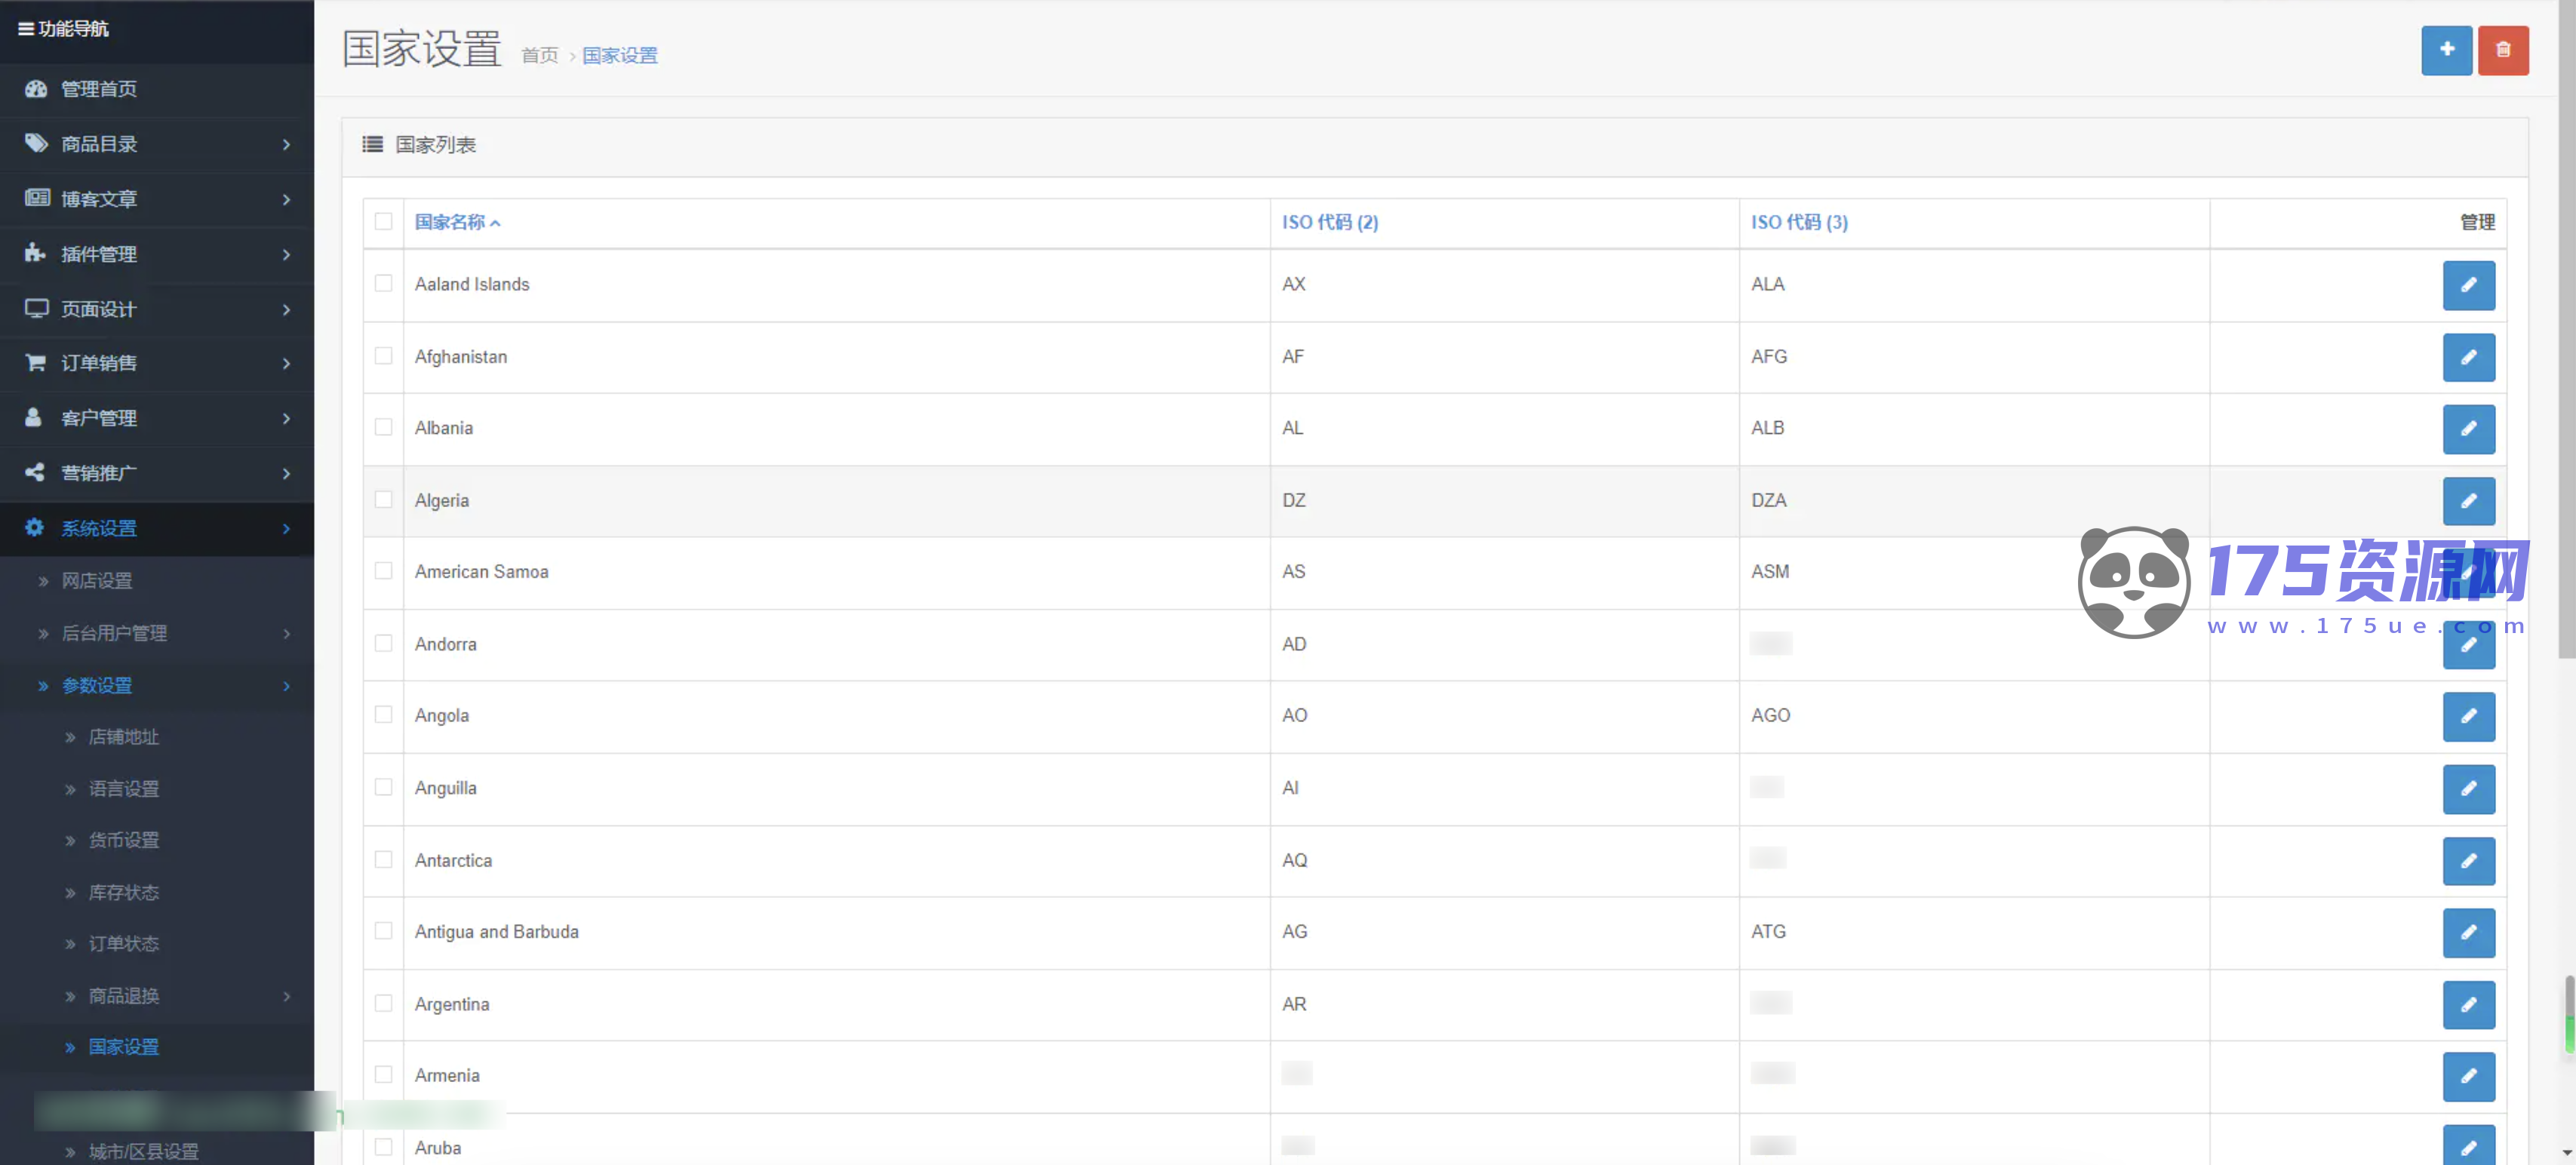Click the newspaper icon beside 博客文章
The width and height of the screenshot is (2576, 1165).
pyautogui.click(x=37, y=198)
